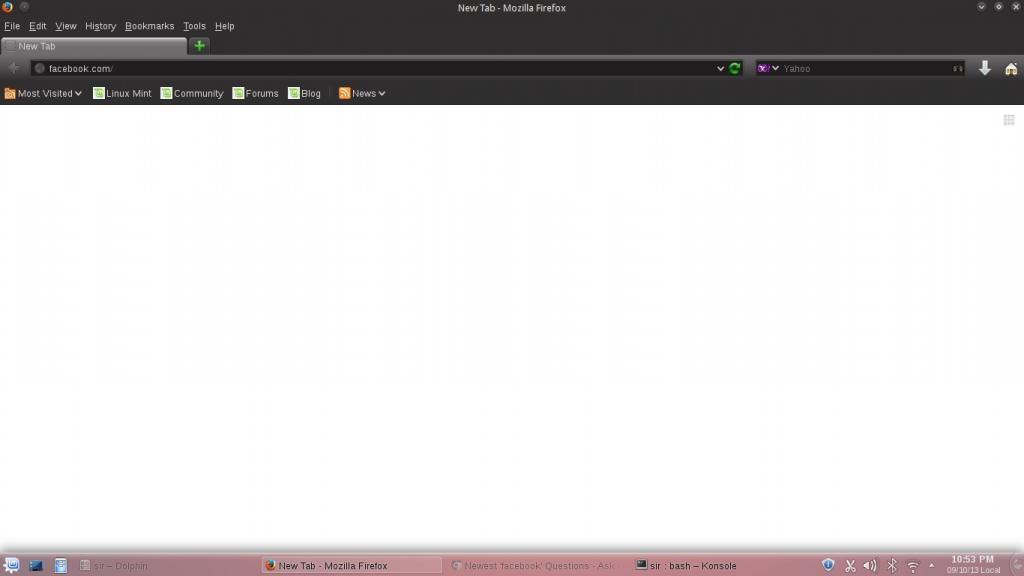Open the History menu
The width and height of the screenshot is (1024, 576).
pos(101,26)
